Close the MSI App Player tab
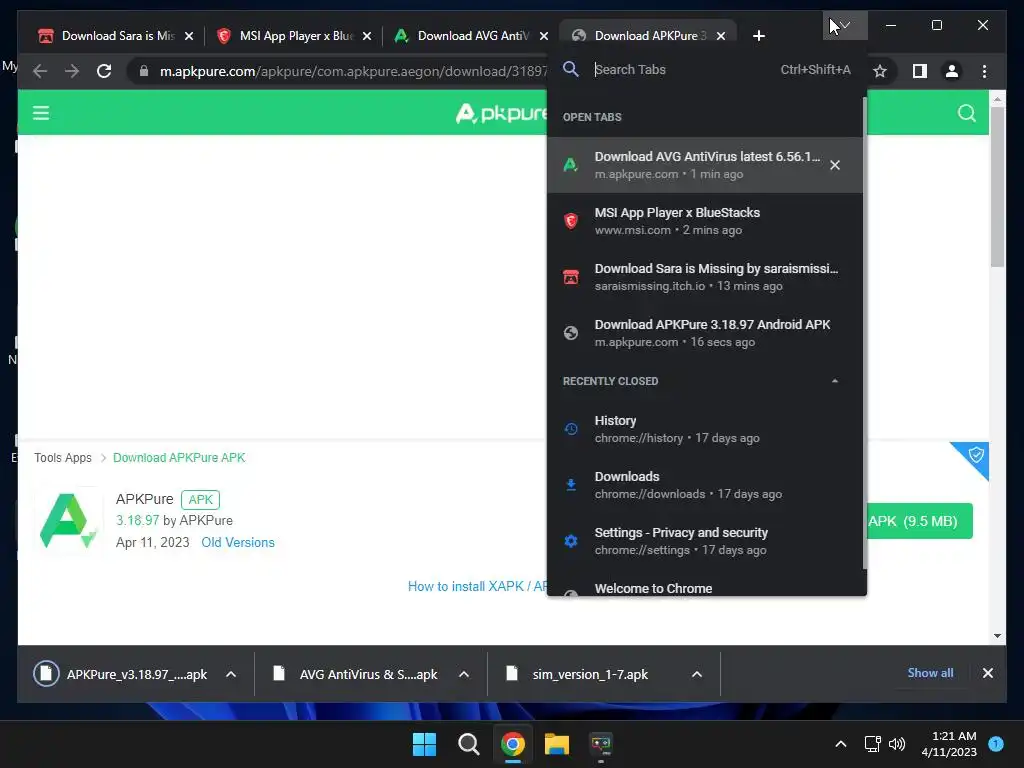The image size is (1024, 768). (367, 36)
